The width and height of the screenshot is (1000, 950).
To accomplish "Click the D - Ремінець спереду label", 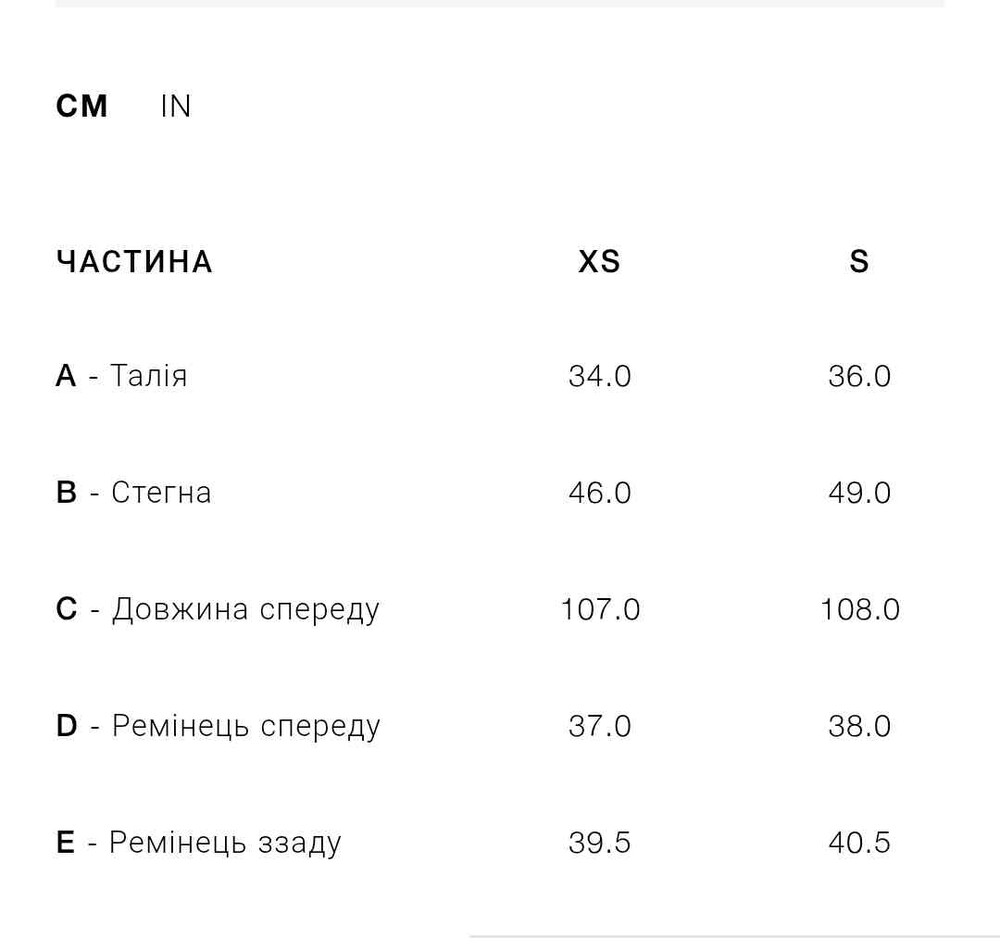I will tap(217, 726).
